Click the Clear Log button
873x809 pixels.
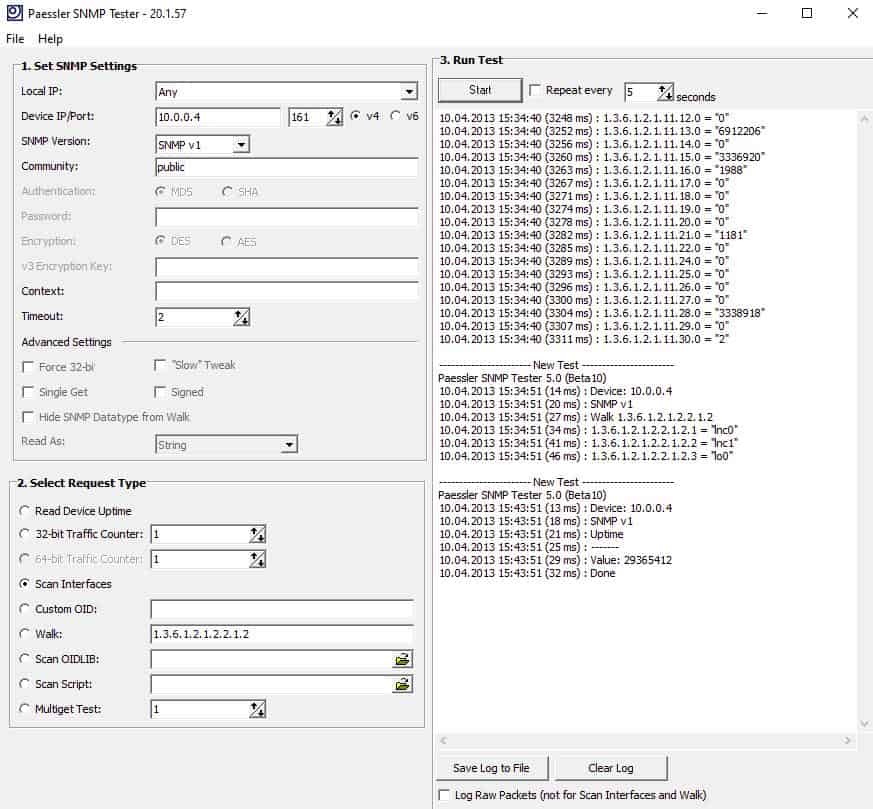click(611, 768)
